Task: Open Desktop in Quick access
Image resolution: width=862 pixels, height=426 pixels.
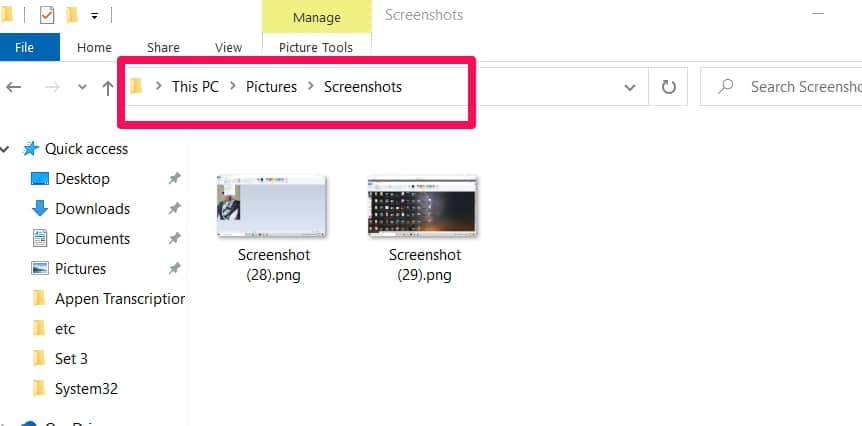Action: (82, 179)
